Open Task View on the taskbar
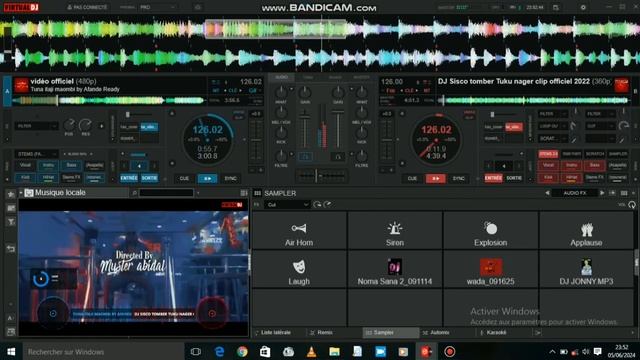 pos(196,351)
